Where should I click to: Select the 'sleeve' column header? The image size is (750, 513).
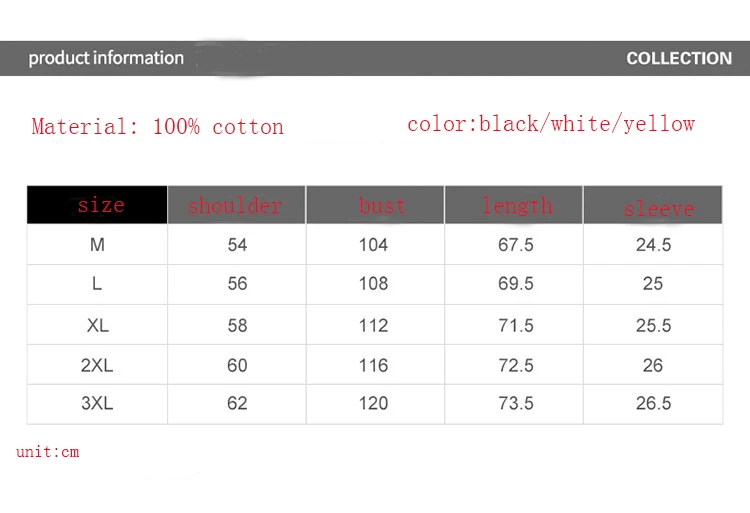[x=653, y=205]
